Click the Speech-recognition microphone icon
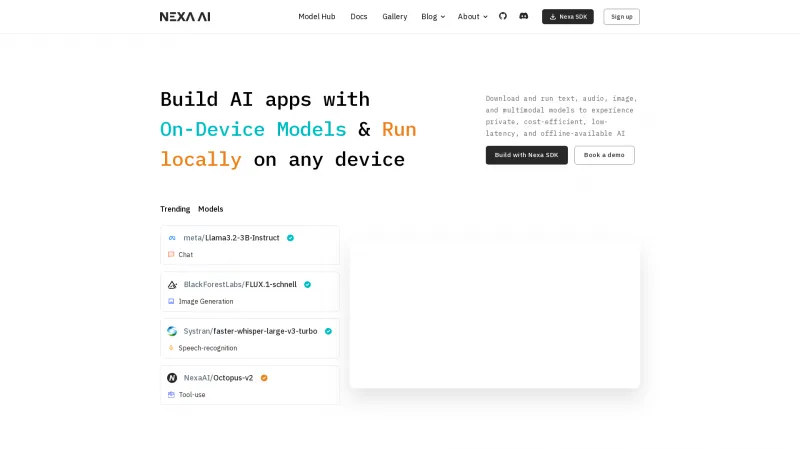Image resolution: width=800 pixels, height=450 pixels. 171,348
